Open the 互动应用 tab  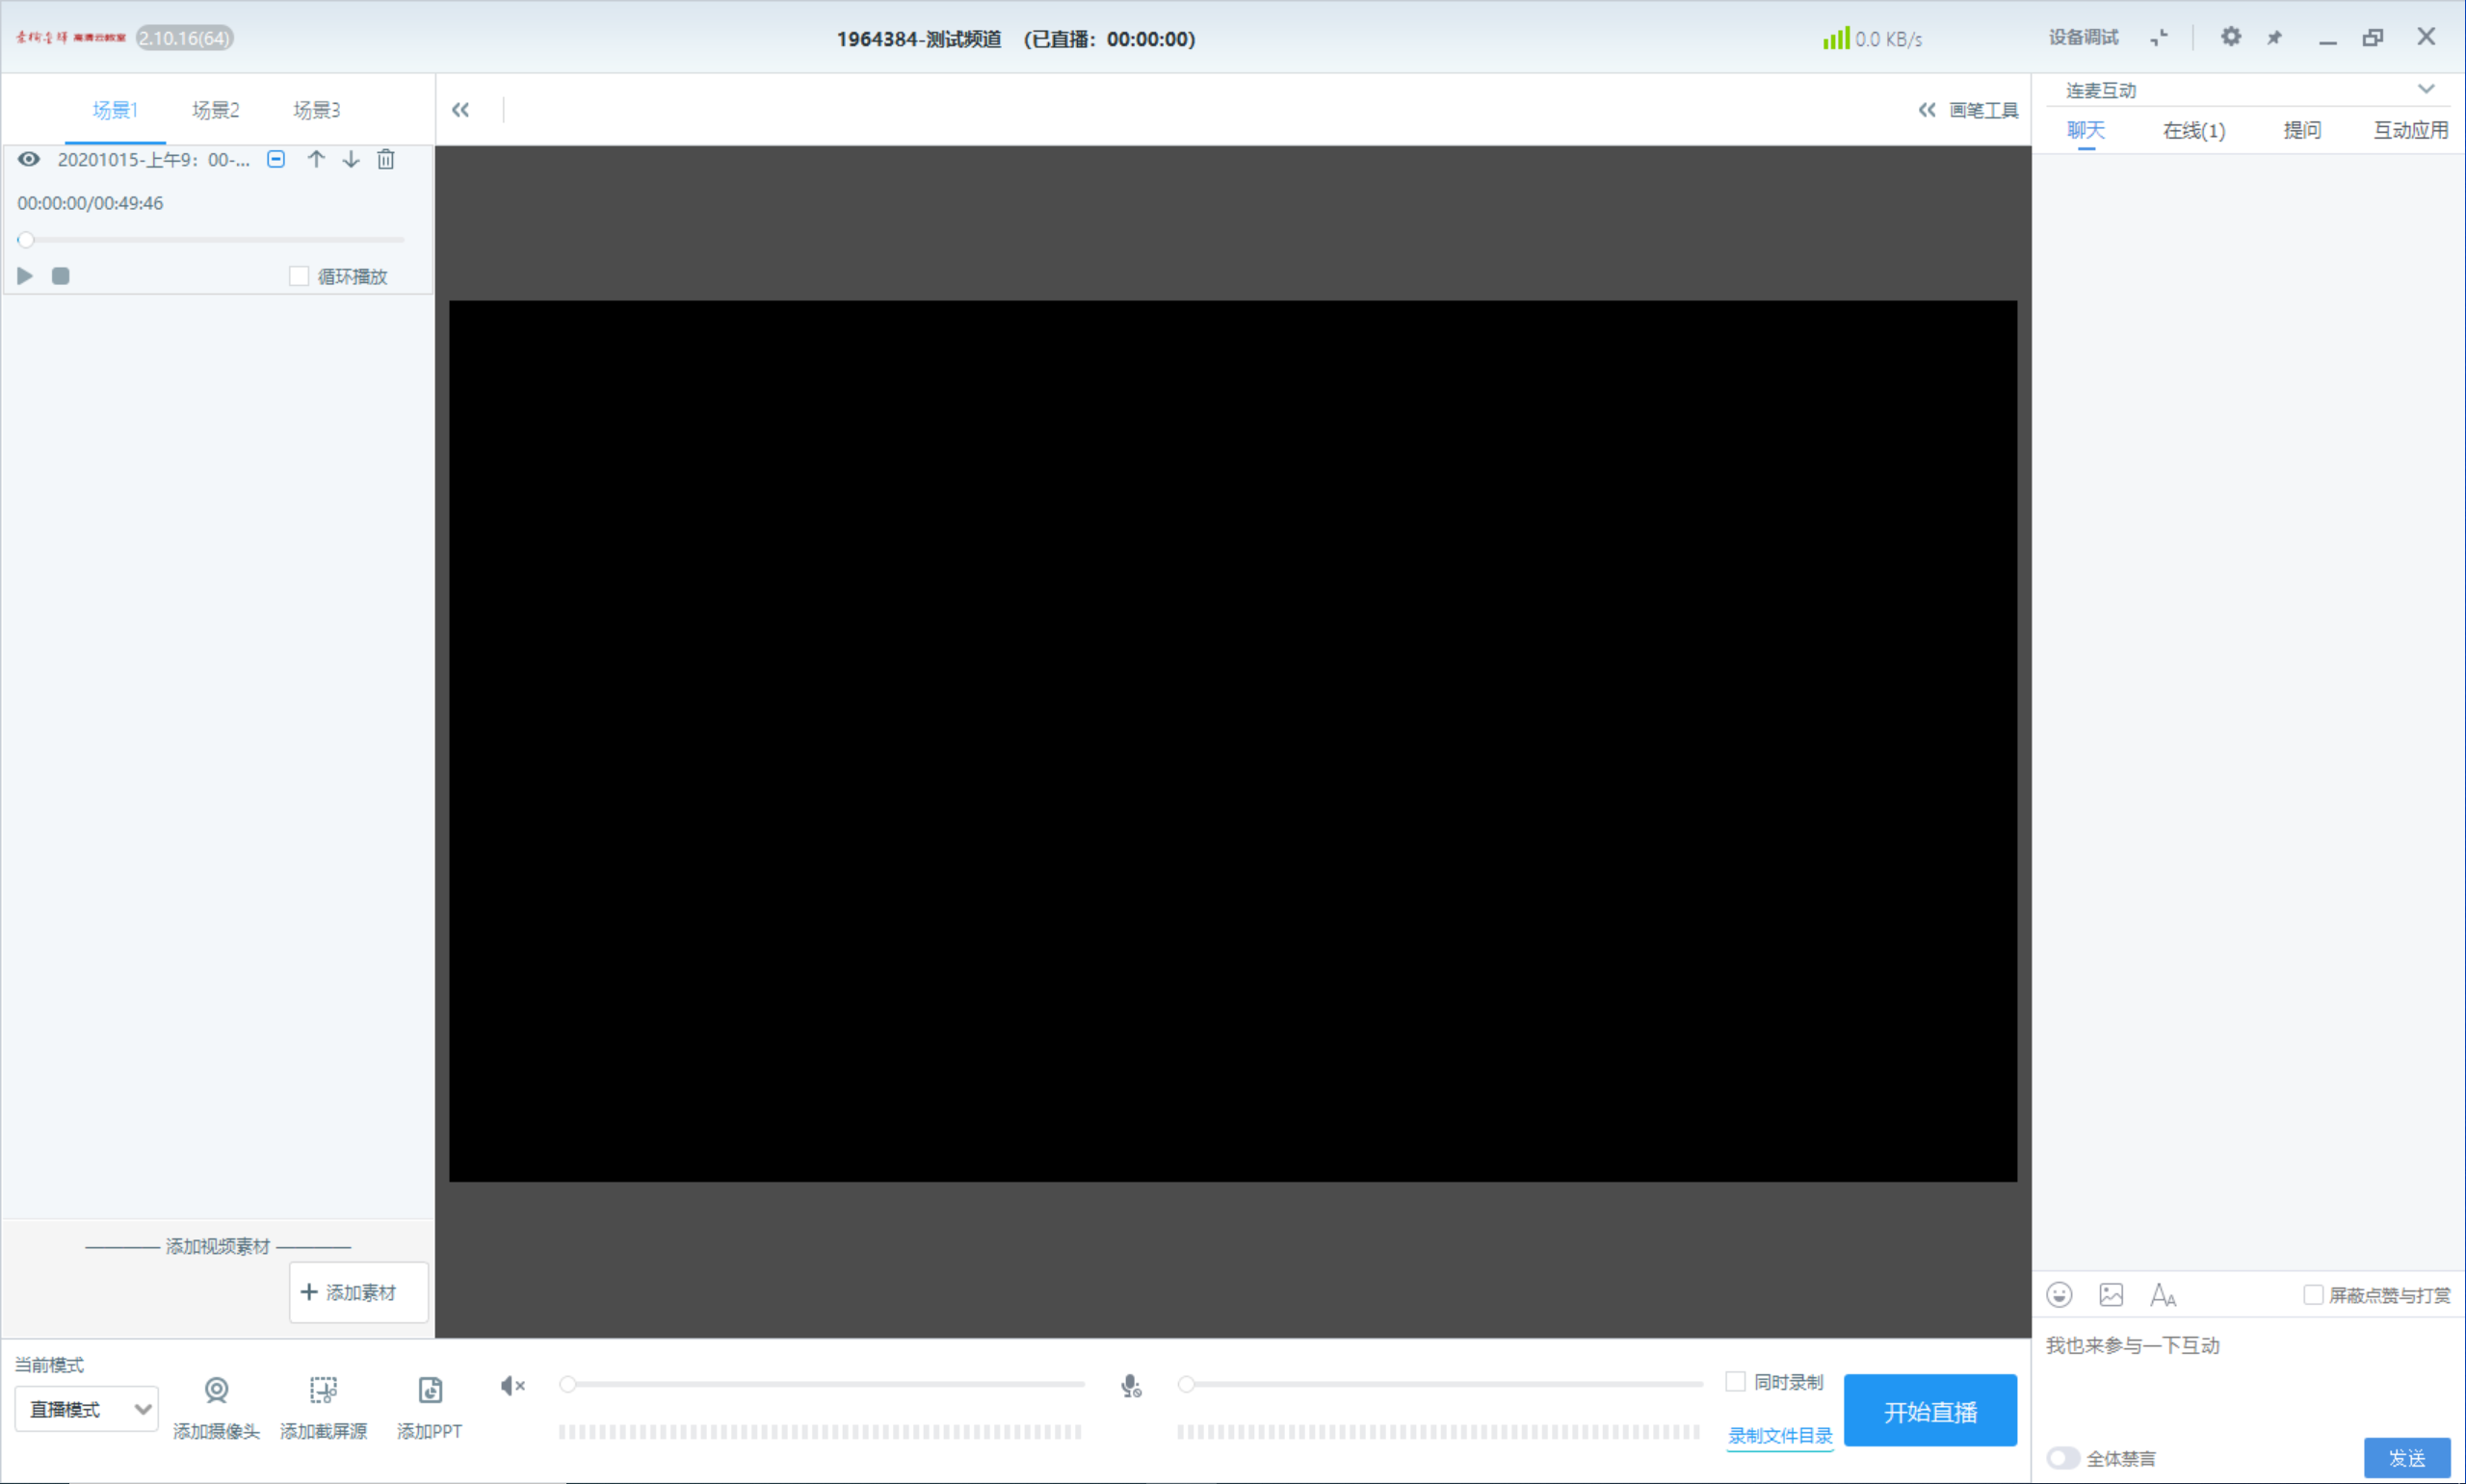2411,130
